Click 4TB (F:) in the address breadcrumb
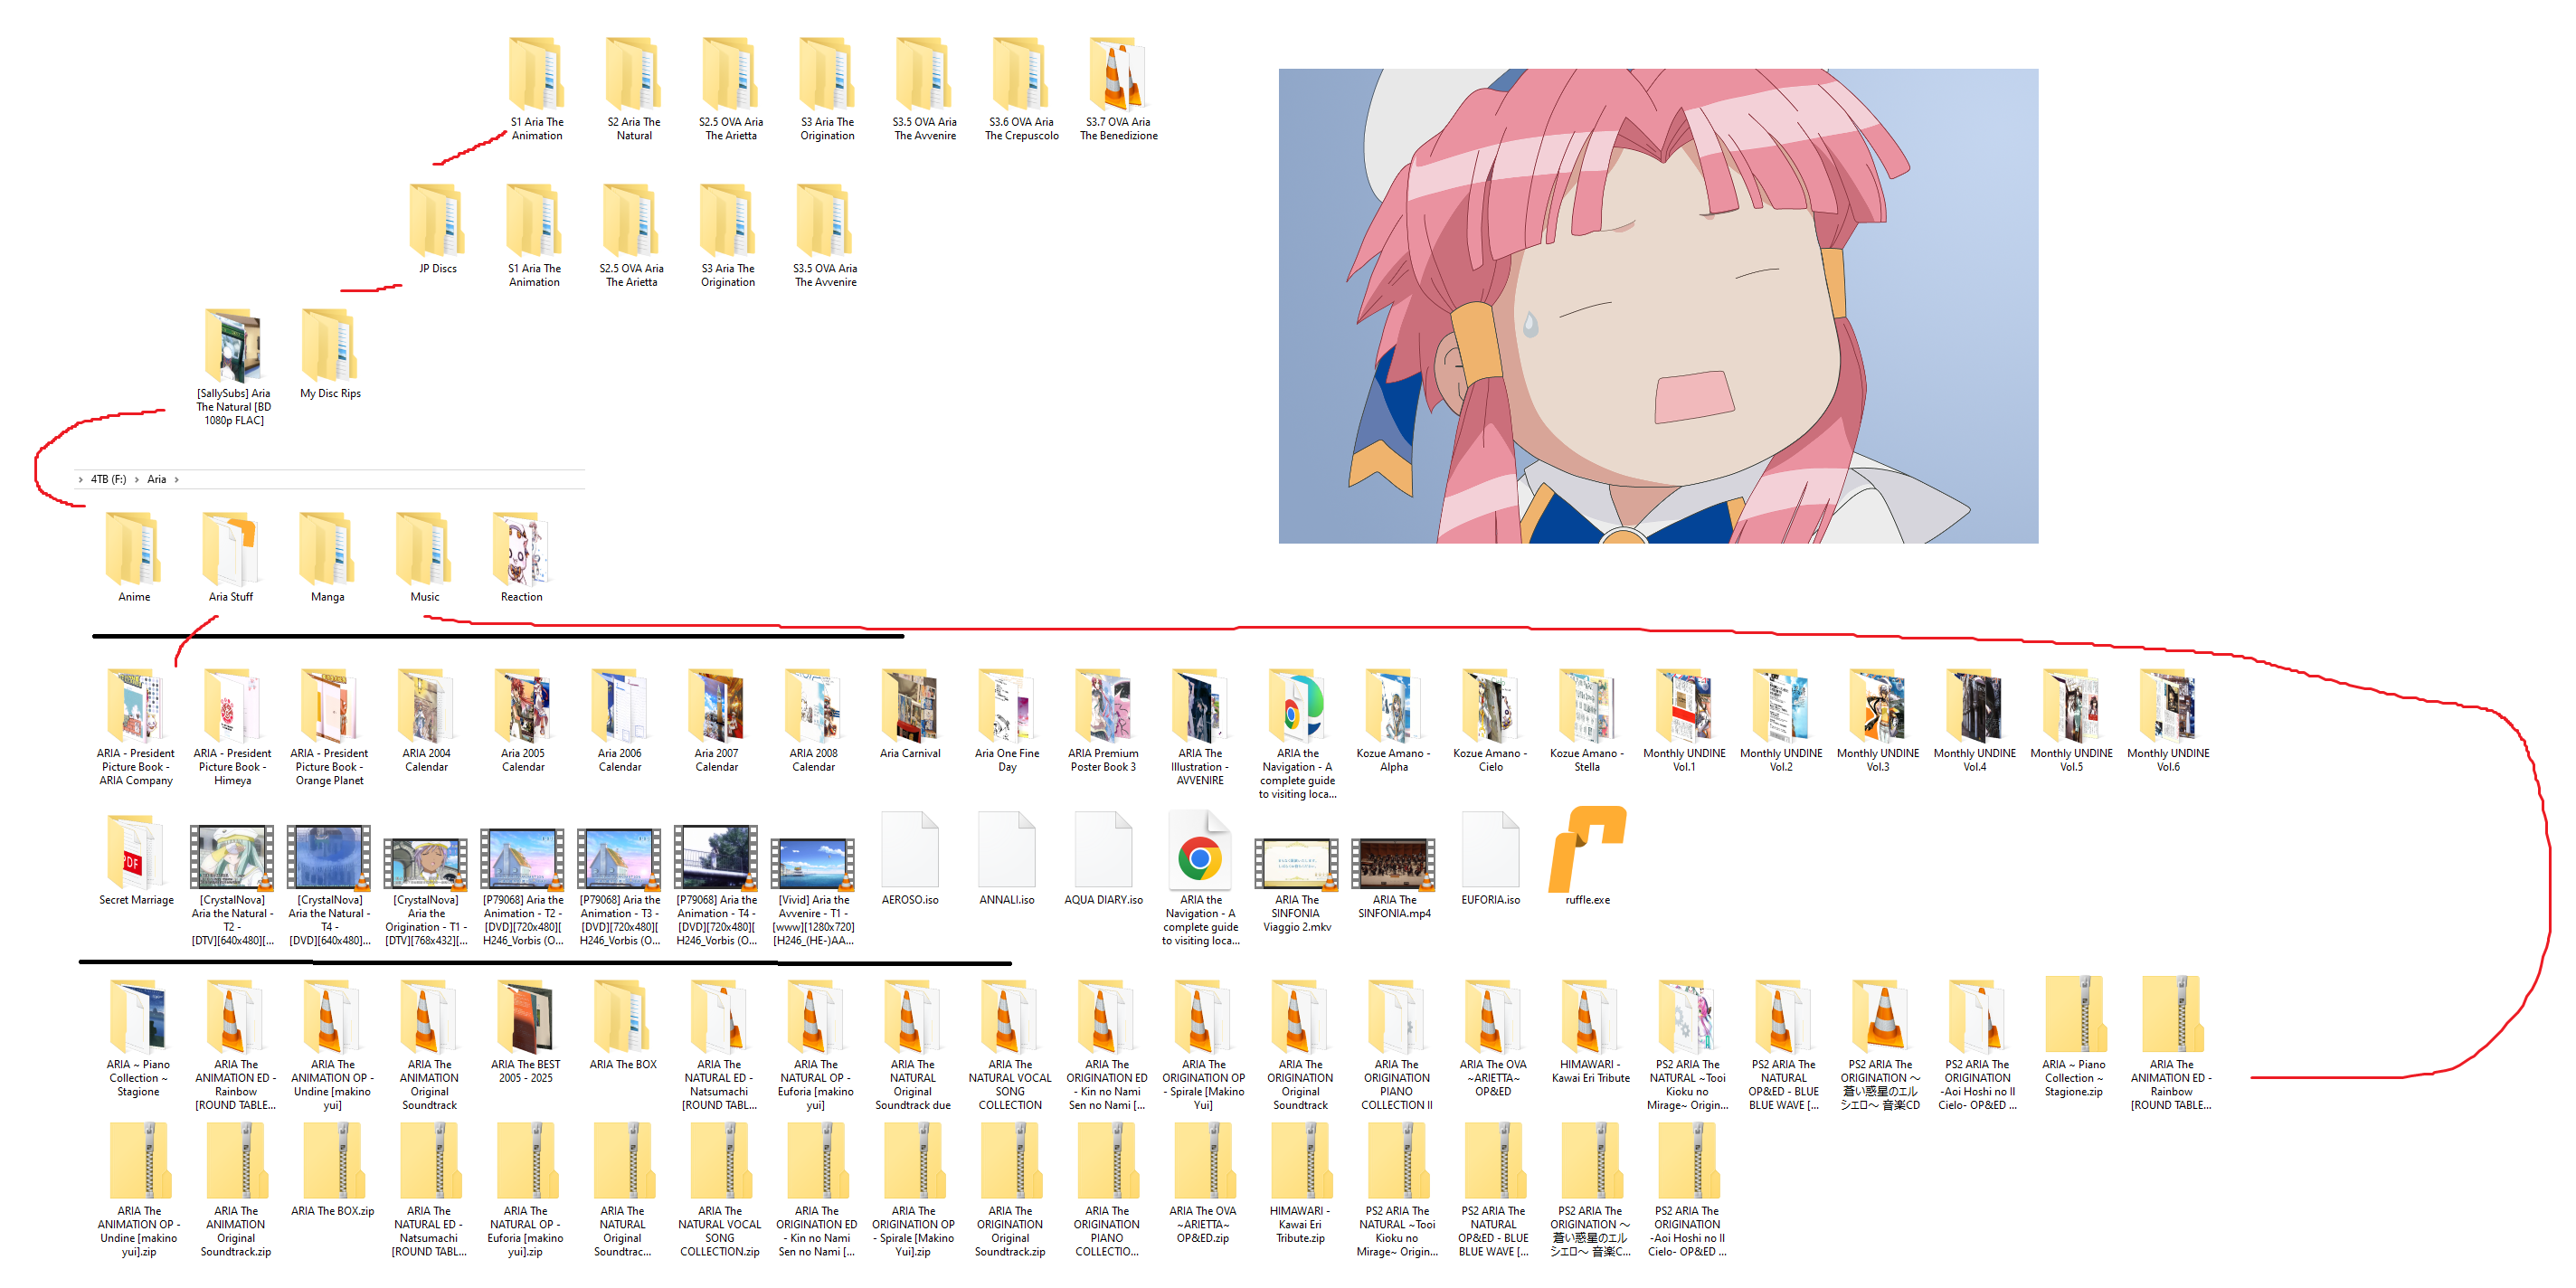This screenshot has width=2576, height=1288. coord(108,479)
